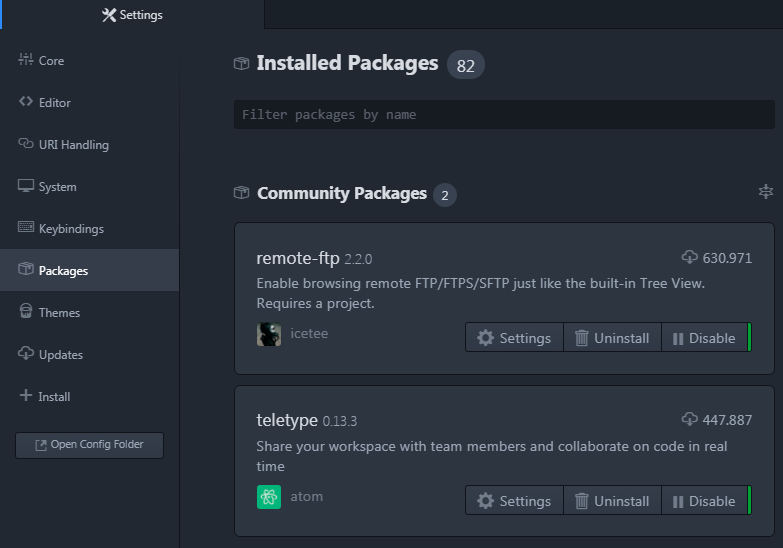Open the Updates section
The image size is (783, 548).
pos(90,354)
